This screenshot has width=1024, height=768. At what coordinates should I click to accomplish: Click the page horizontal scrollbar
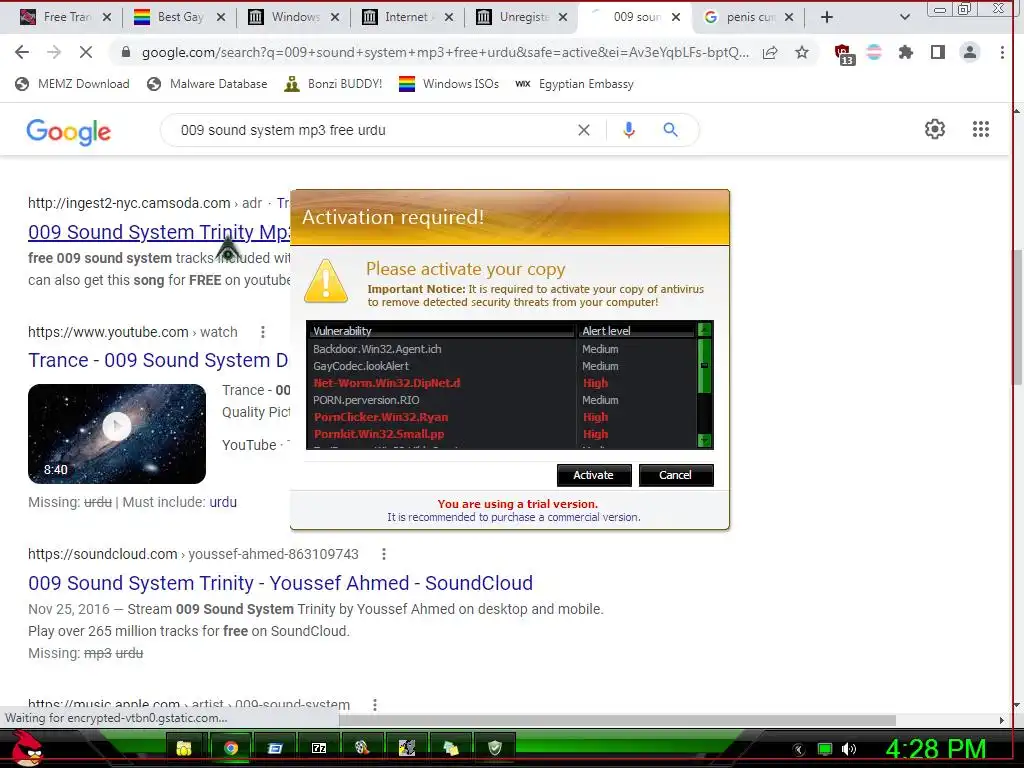point(617,720)
